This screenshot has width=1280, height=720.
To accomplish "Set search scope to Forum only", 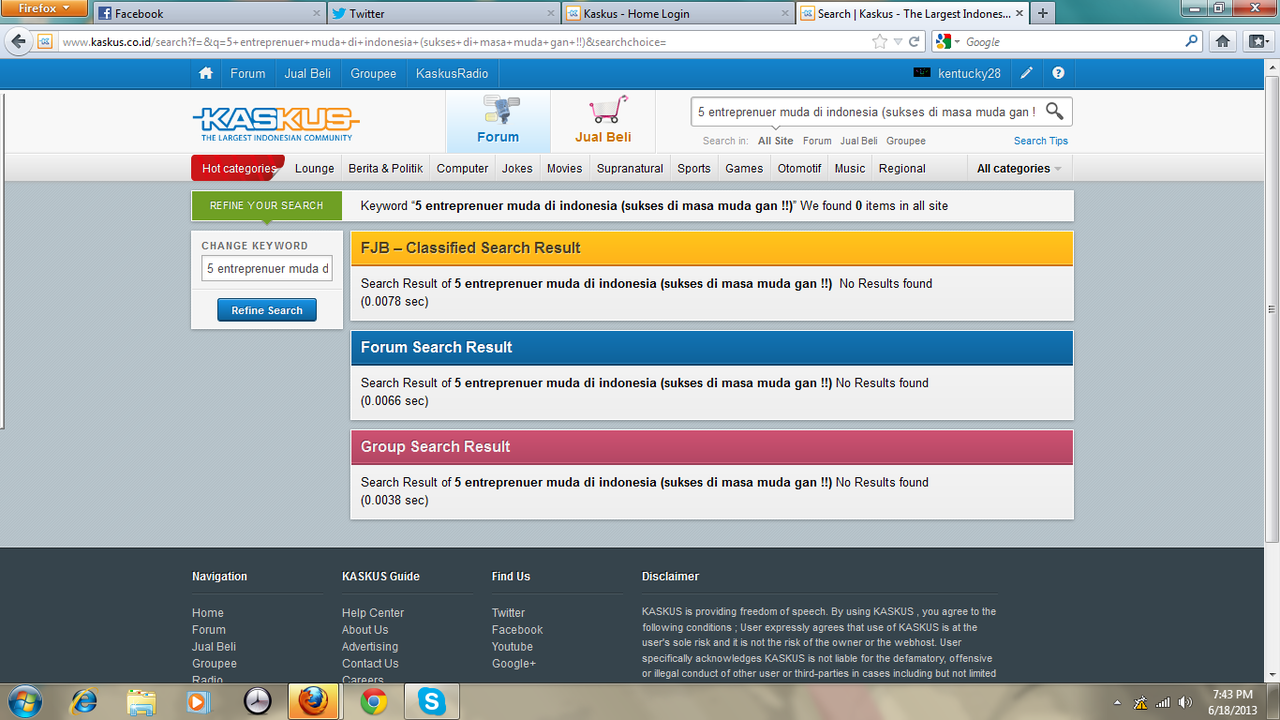I will coord(817,141).
